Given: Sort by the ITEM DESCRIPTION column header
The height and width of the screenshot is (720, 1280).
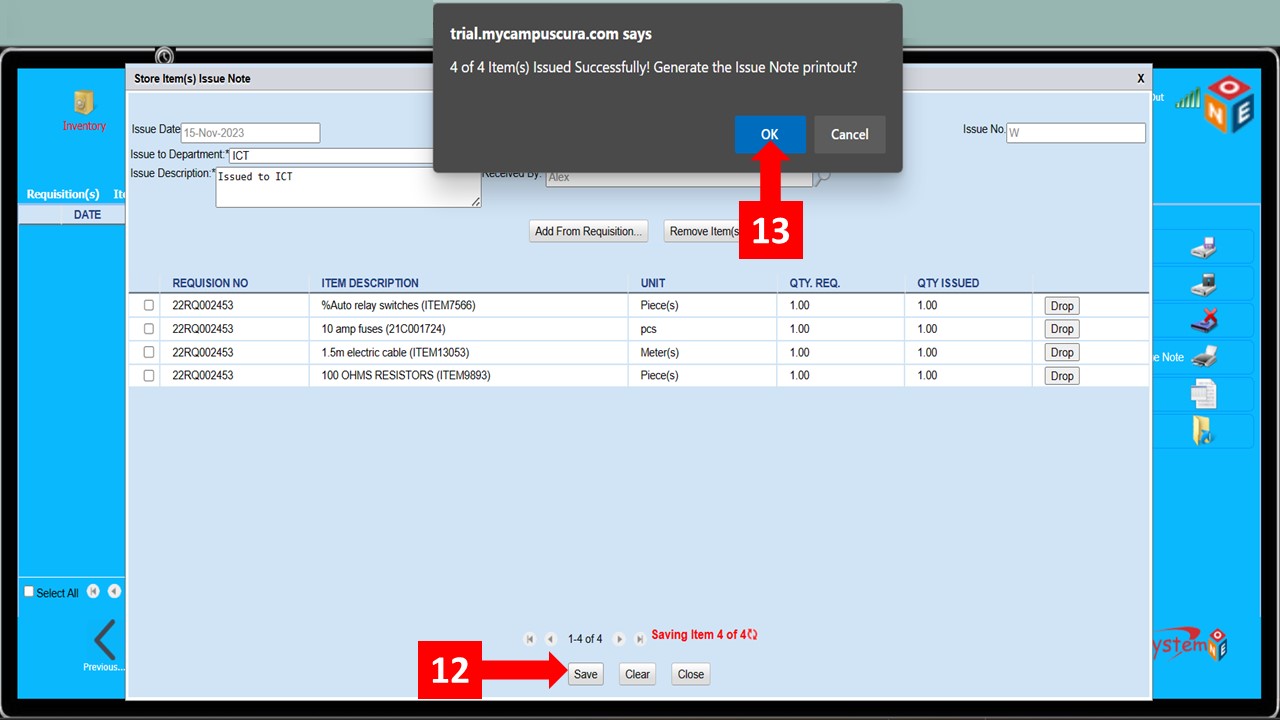Looking at the screenshot, I should click(x=370, y=283).
